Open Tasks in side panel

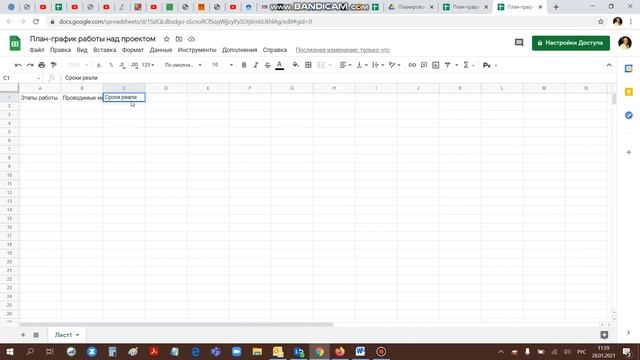click(629, 115)
